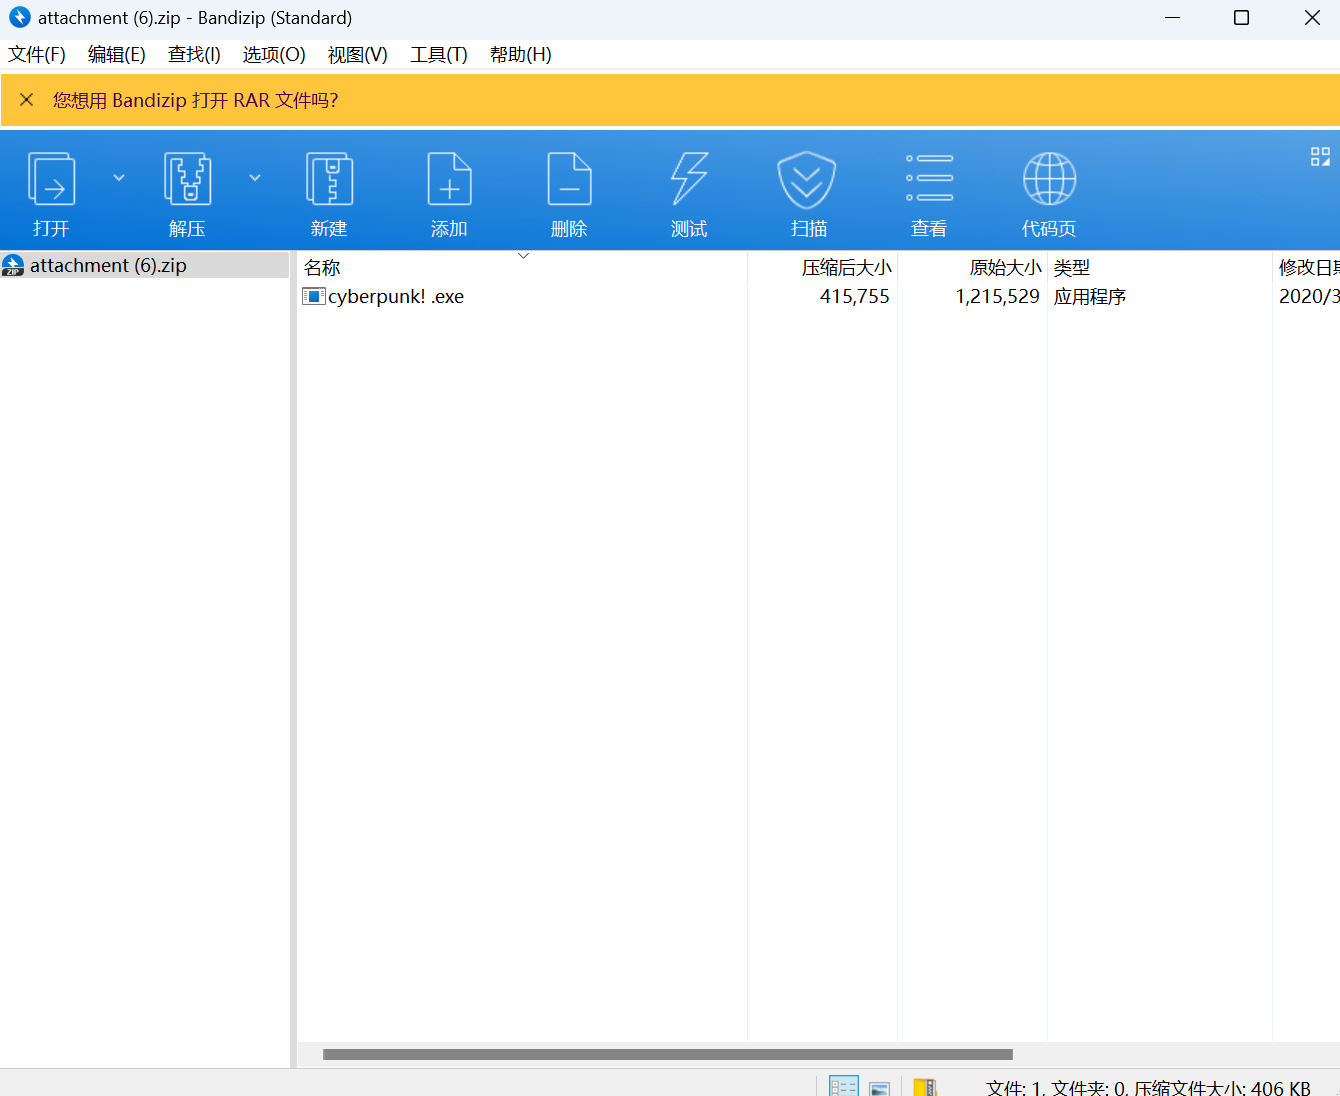Click the original size value 1,215,529
1340x1096 pixels.
[x=998, y=296]
